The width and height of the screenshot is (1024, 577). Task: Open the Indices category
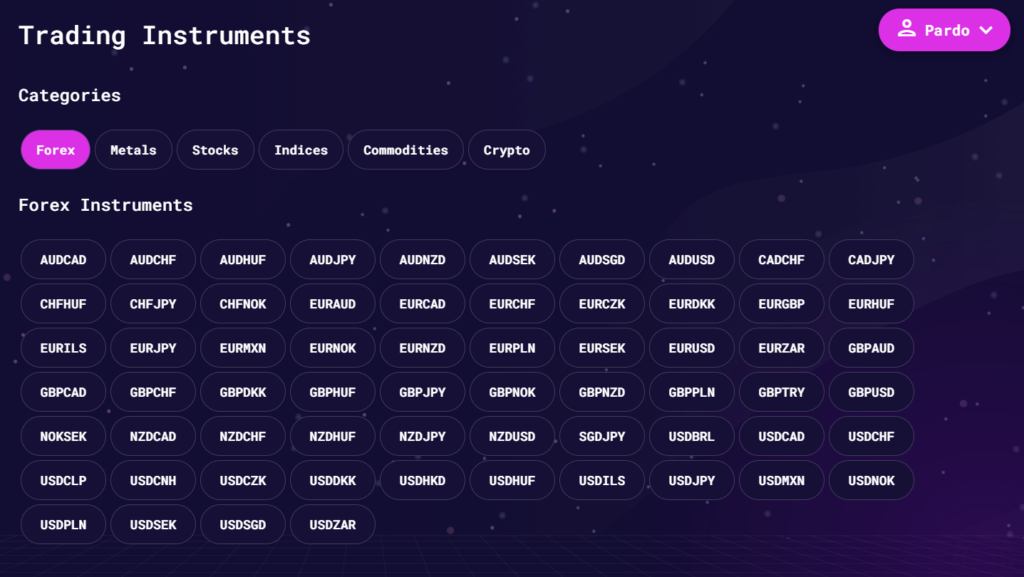[300, 149]
